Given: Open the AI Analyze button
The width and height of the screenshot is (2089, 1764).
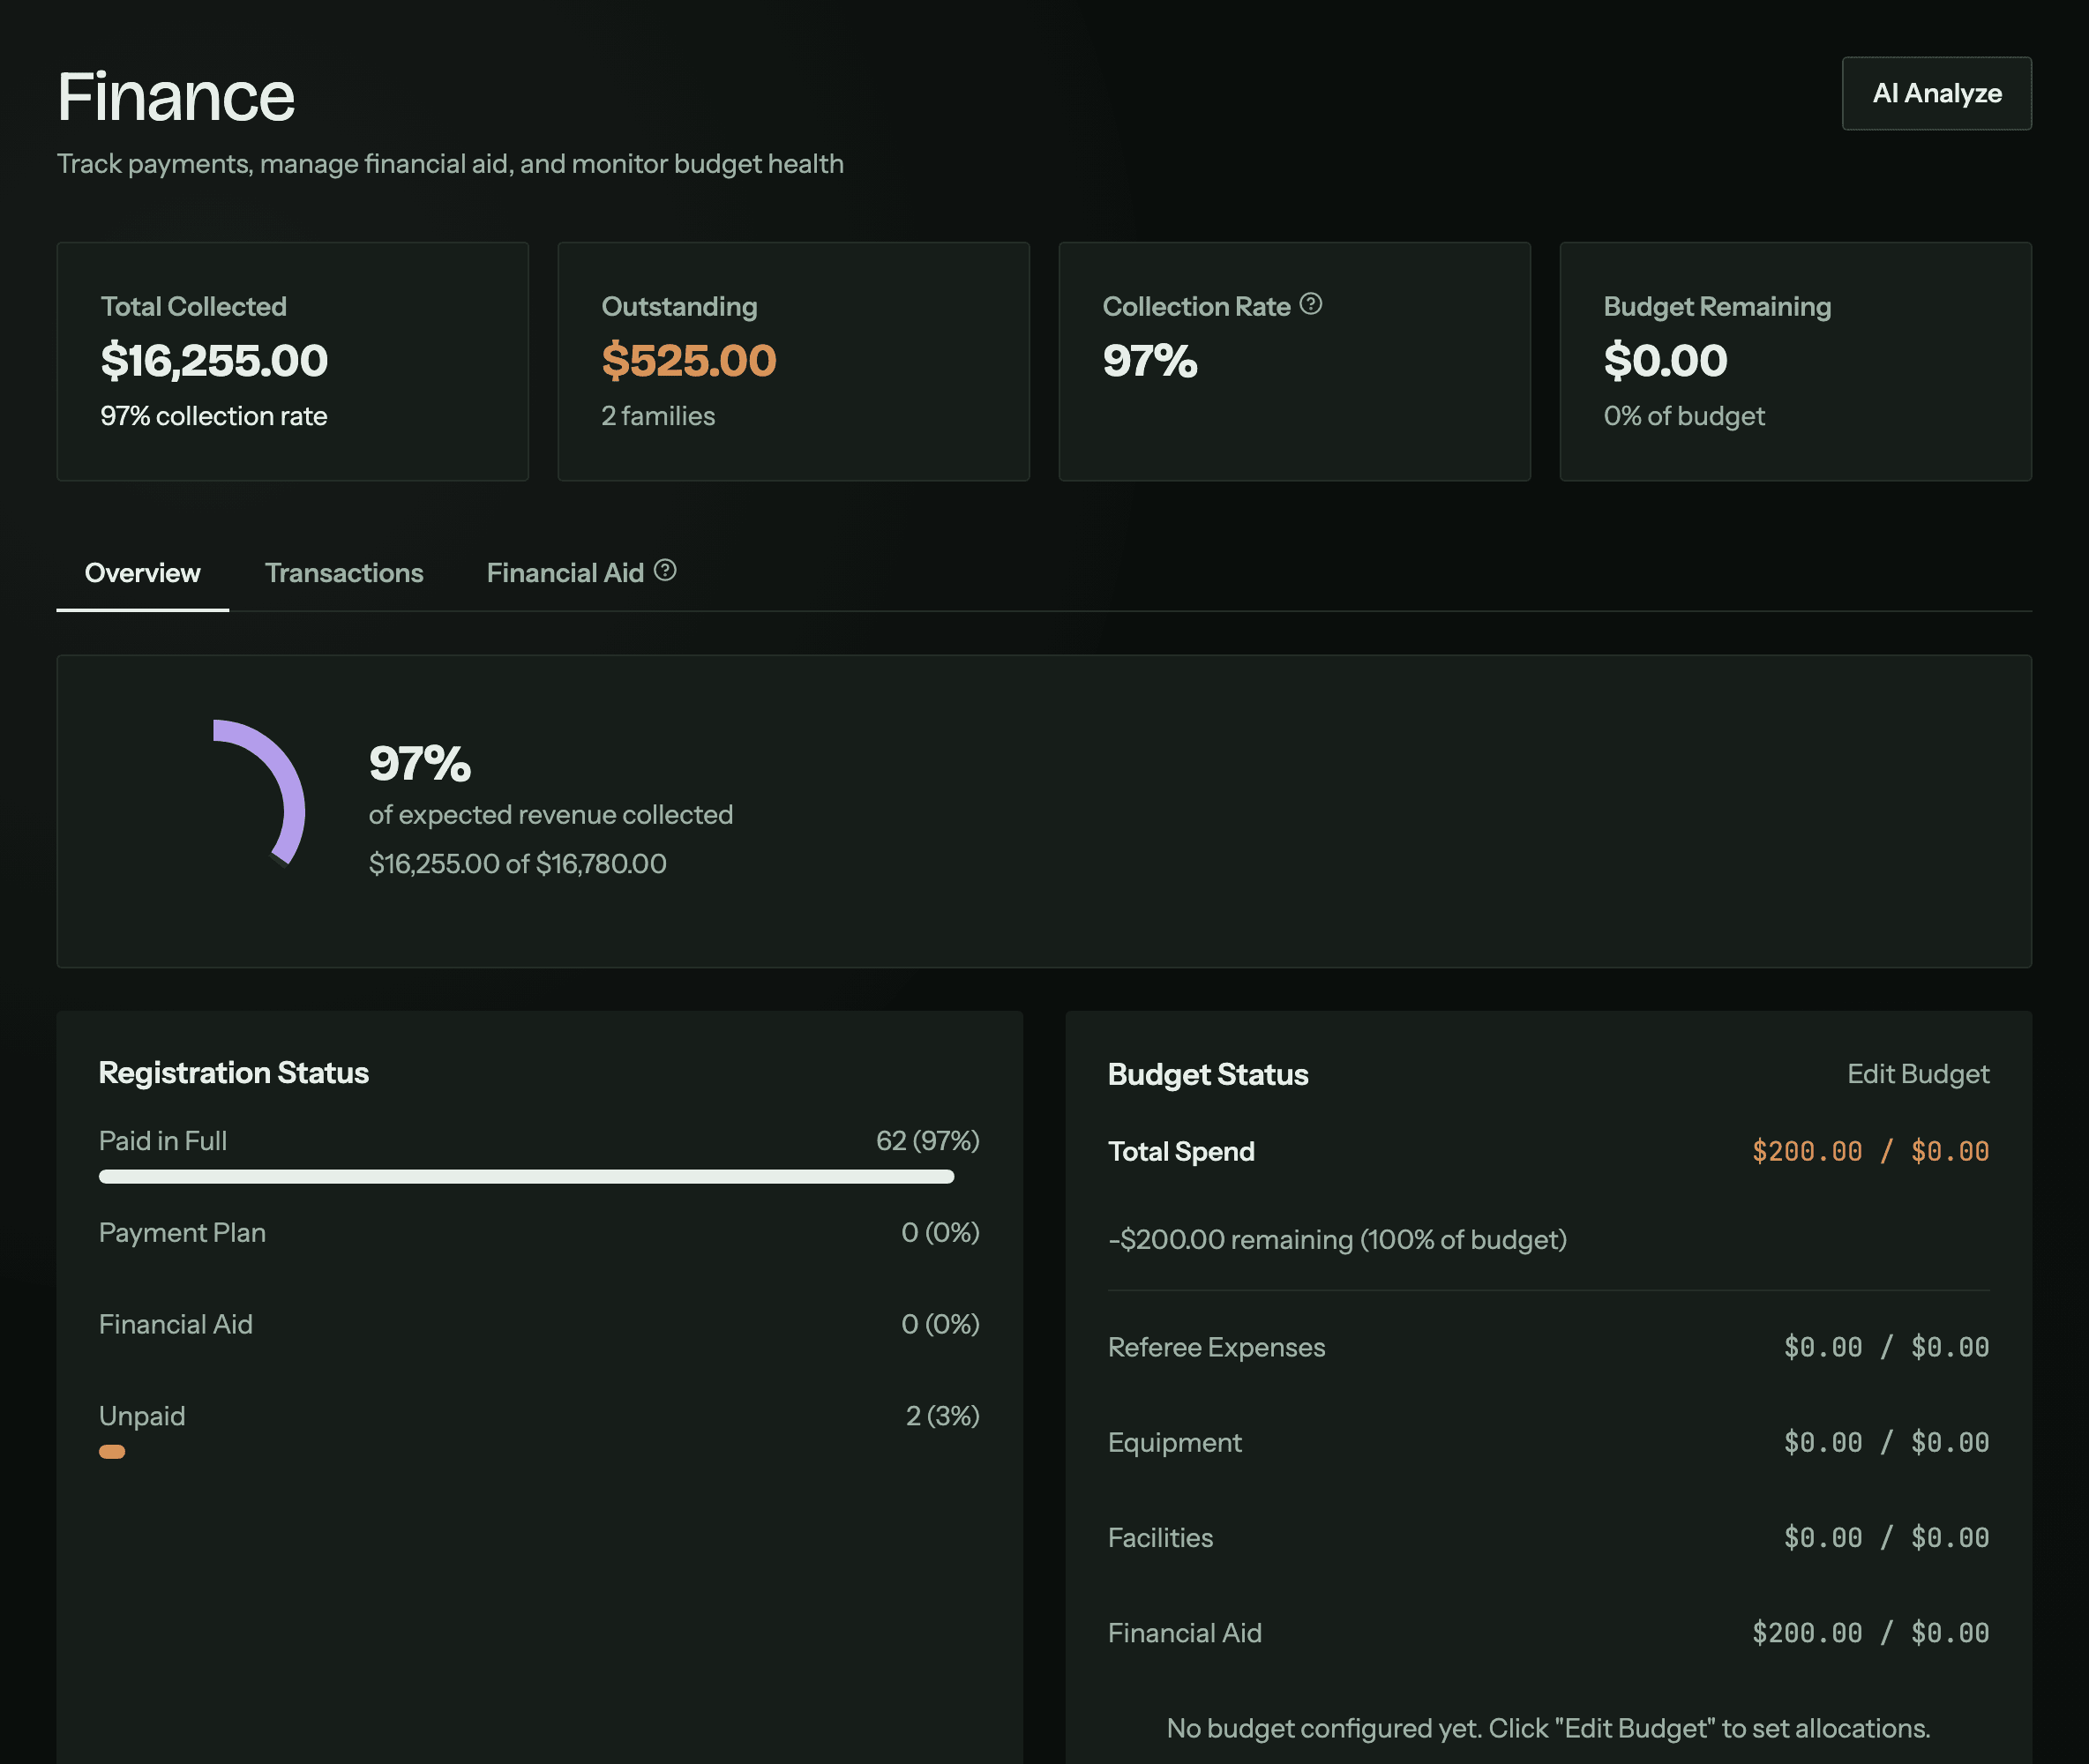Looking at the screenshot, I should [x=1936, y=93].
